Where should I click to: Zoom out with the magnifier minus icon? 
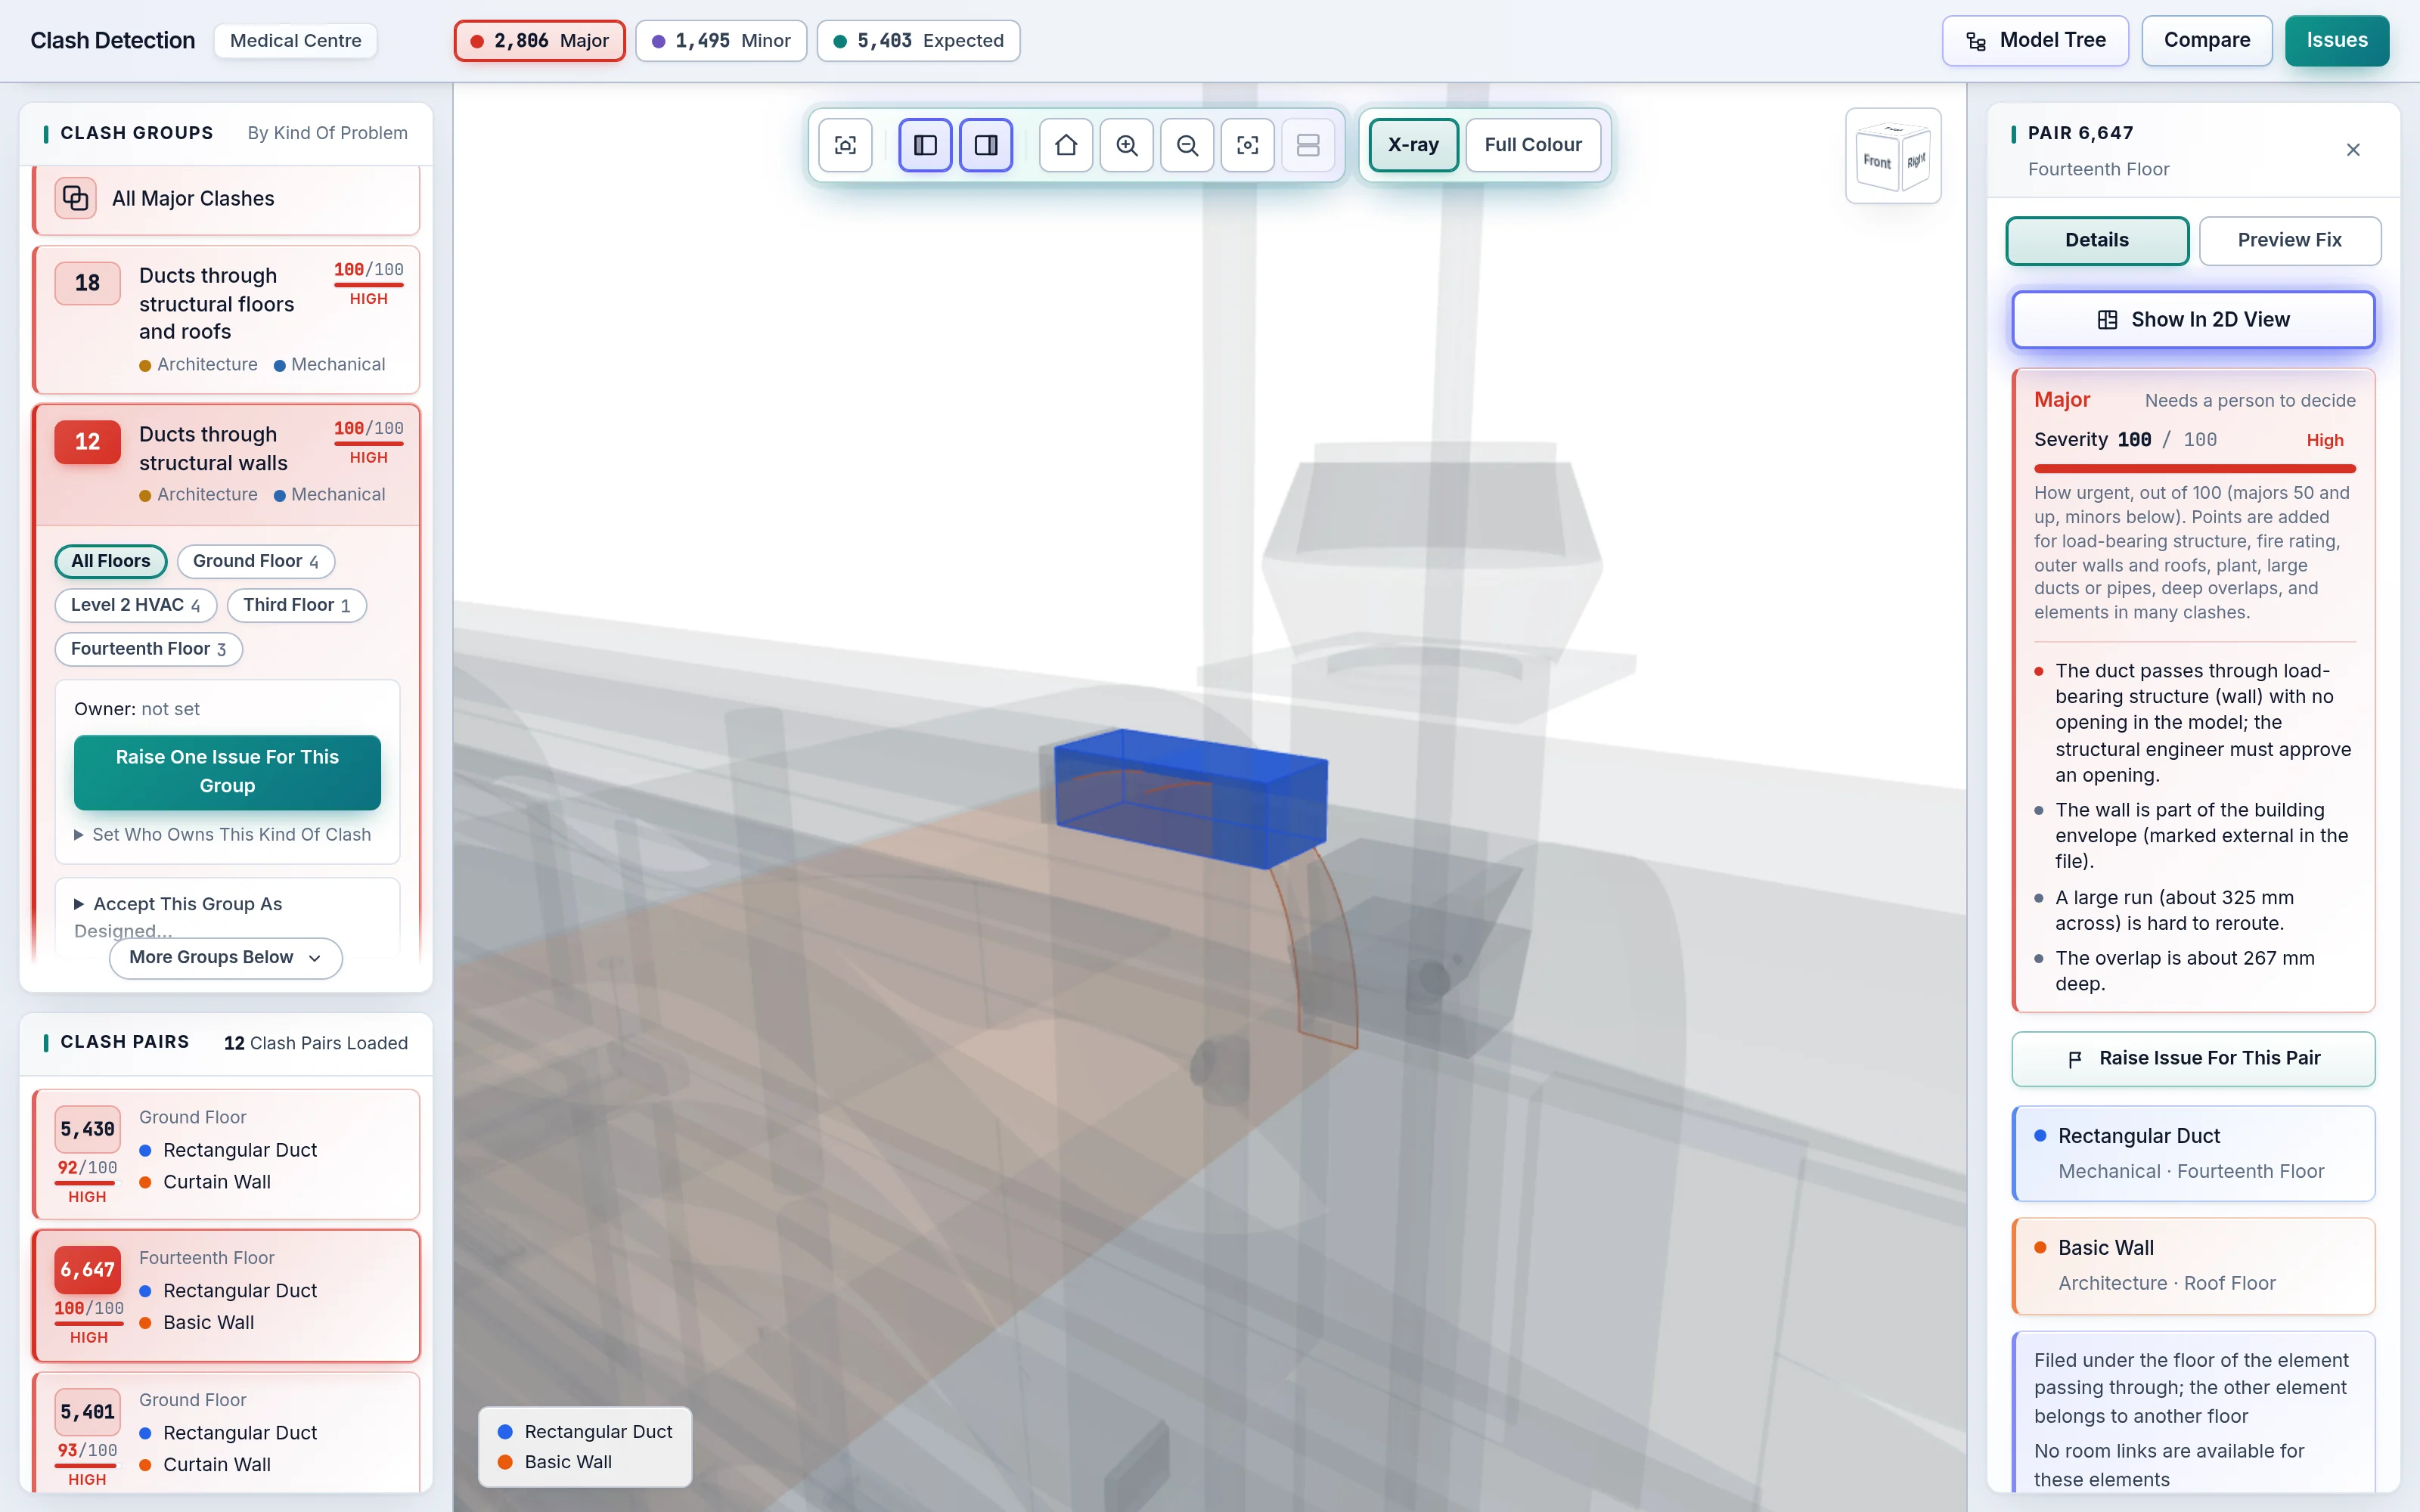(1187, 145)
